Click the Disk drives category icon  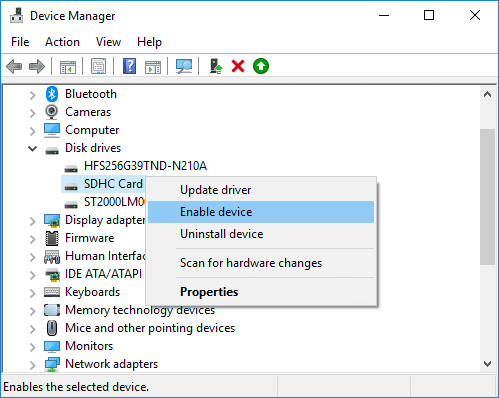[x=52, y=151]
